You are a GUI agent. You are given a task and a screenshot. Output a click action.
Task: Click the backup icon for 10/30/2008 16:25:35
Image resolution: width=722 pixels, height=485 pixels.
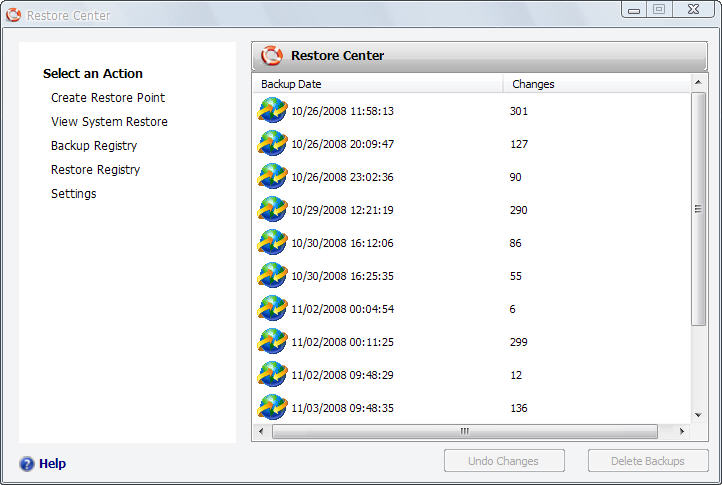(x=272, y=275)
